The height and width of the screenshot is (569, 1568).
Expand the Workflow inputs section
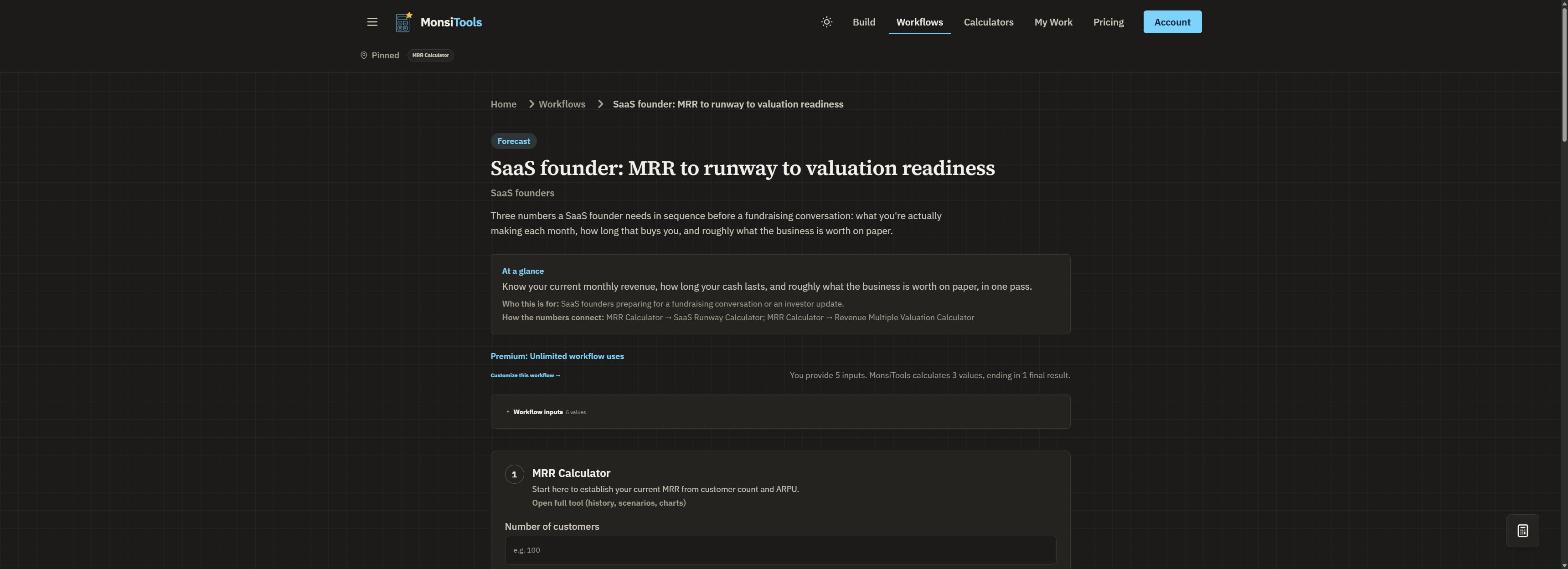point(780,412)
